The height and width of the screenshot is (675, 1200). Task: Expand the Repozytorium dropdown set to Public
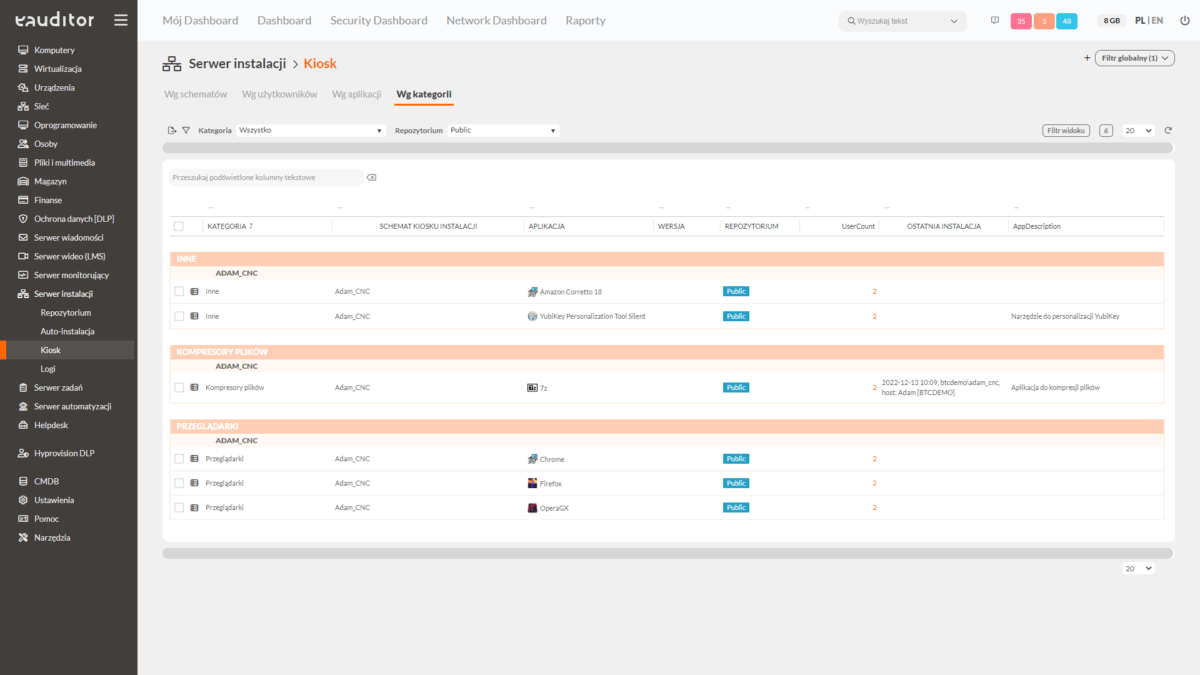tap(503, 130)
